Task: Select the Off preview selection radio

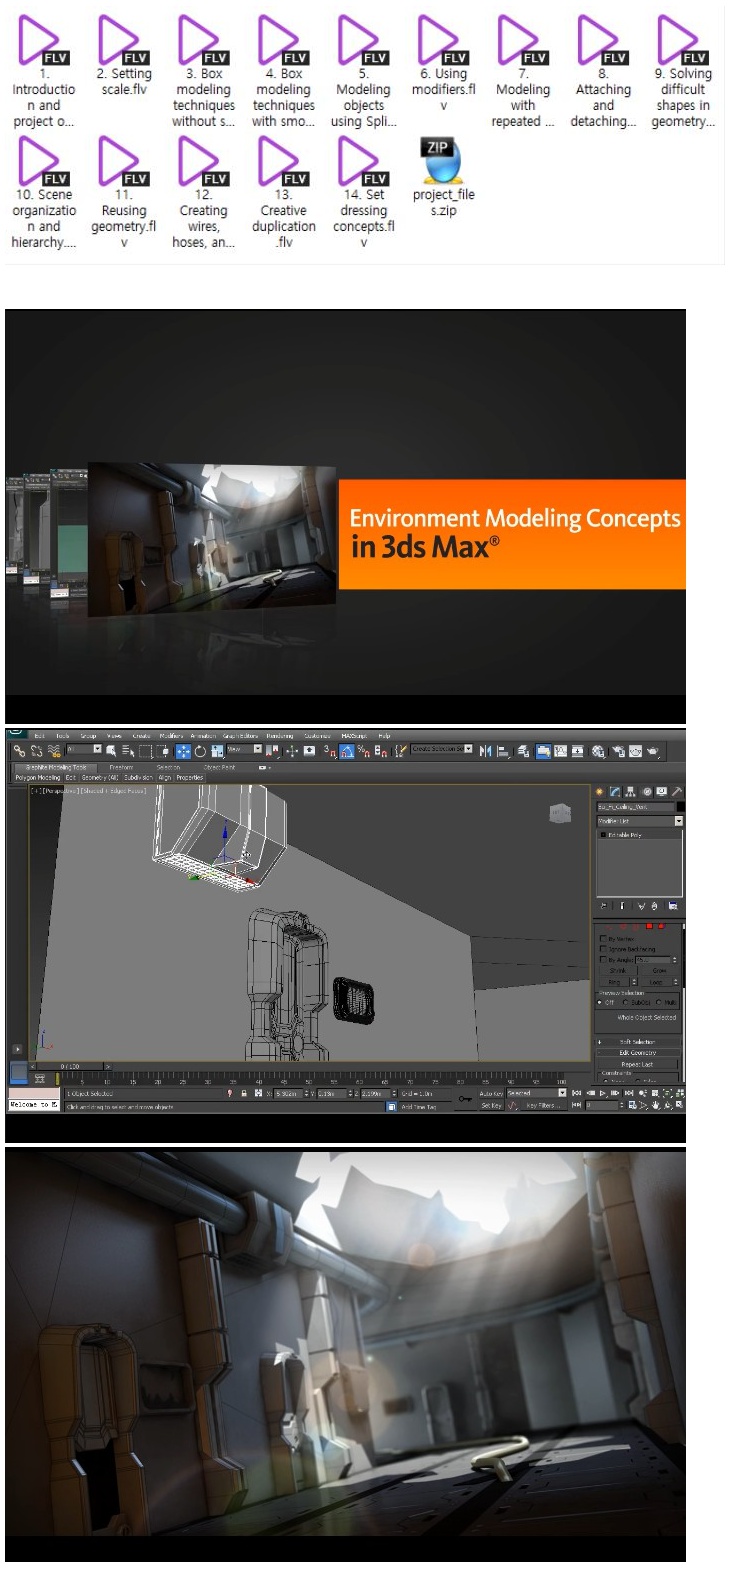Action: pos(599,1002)
